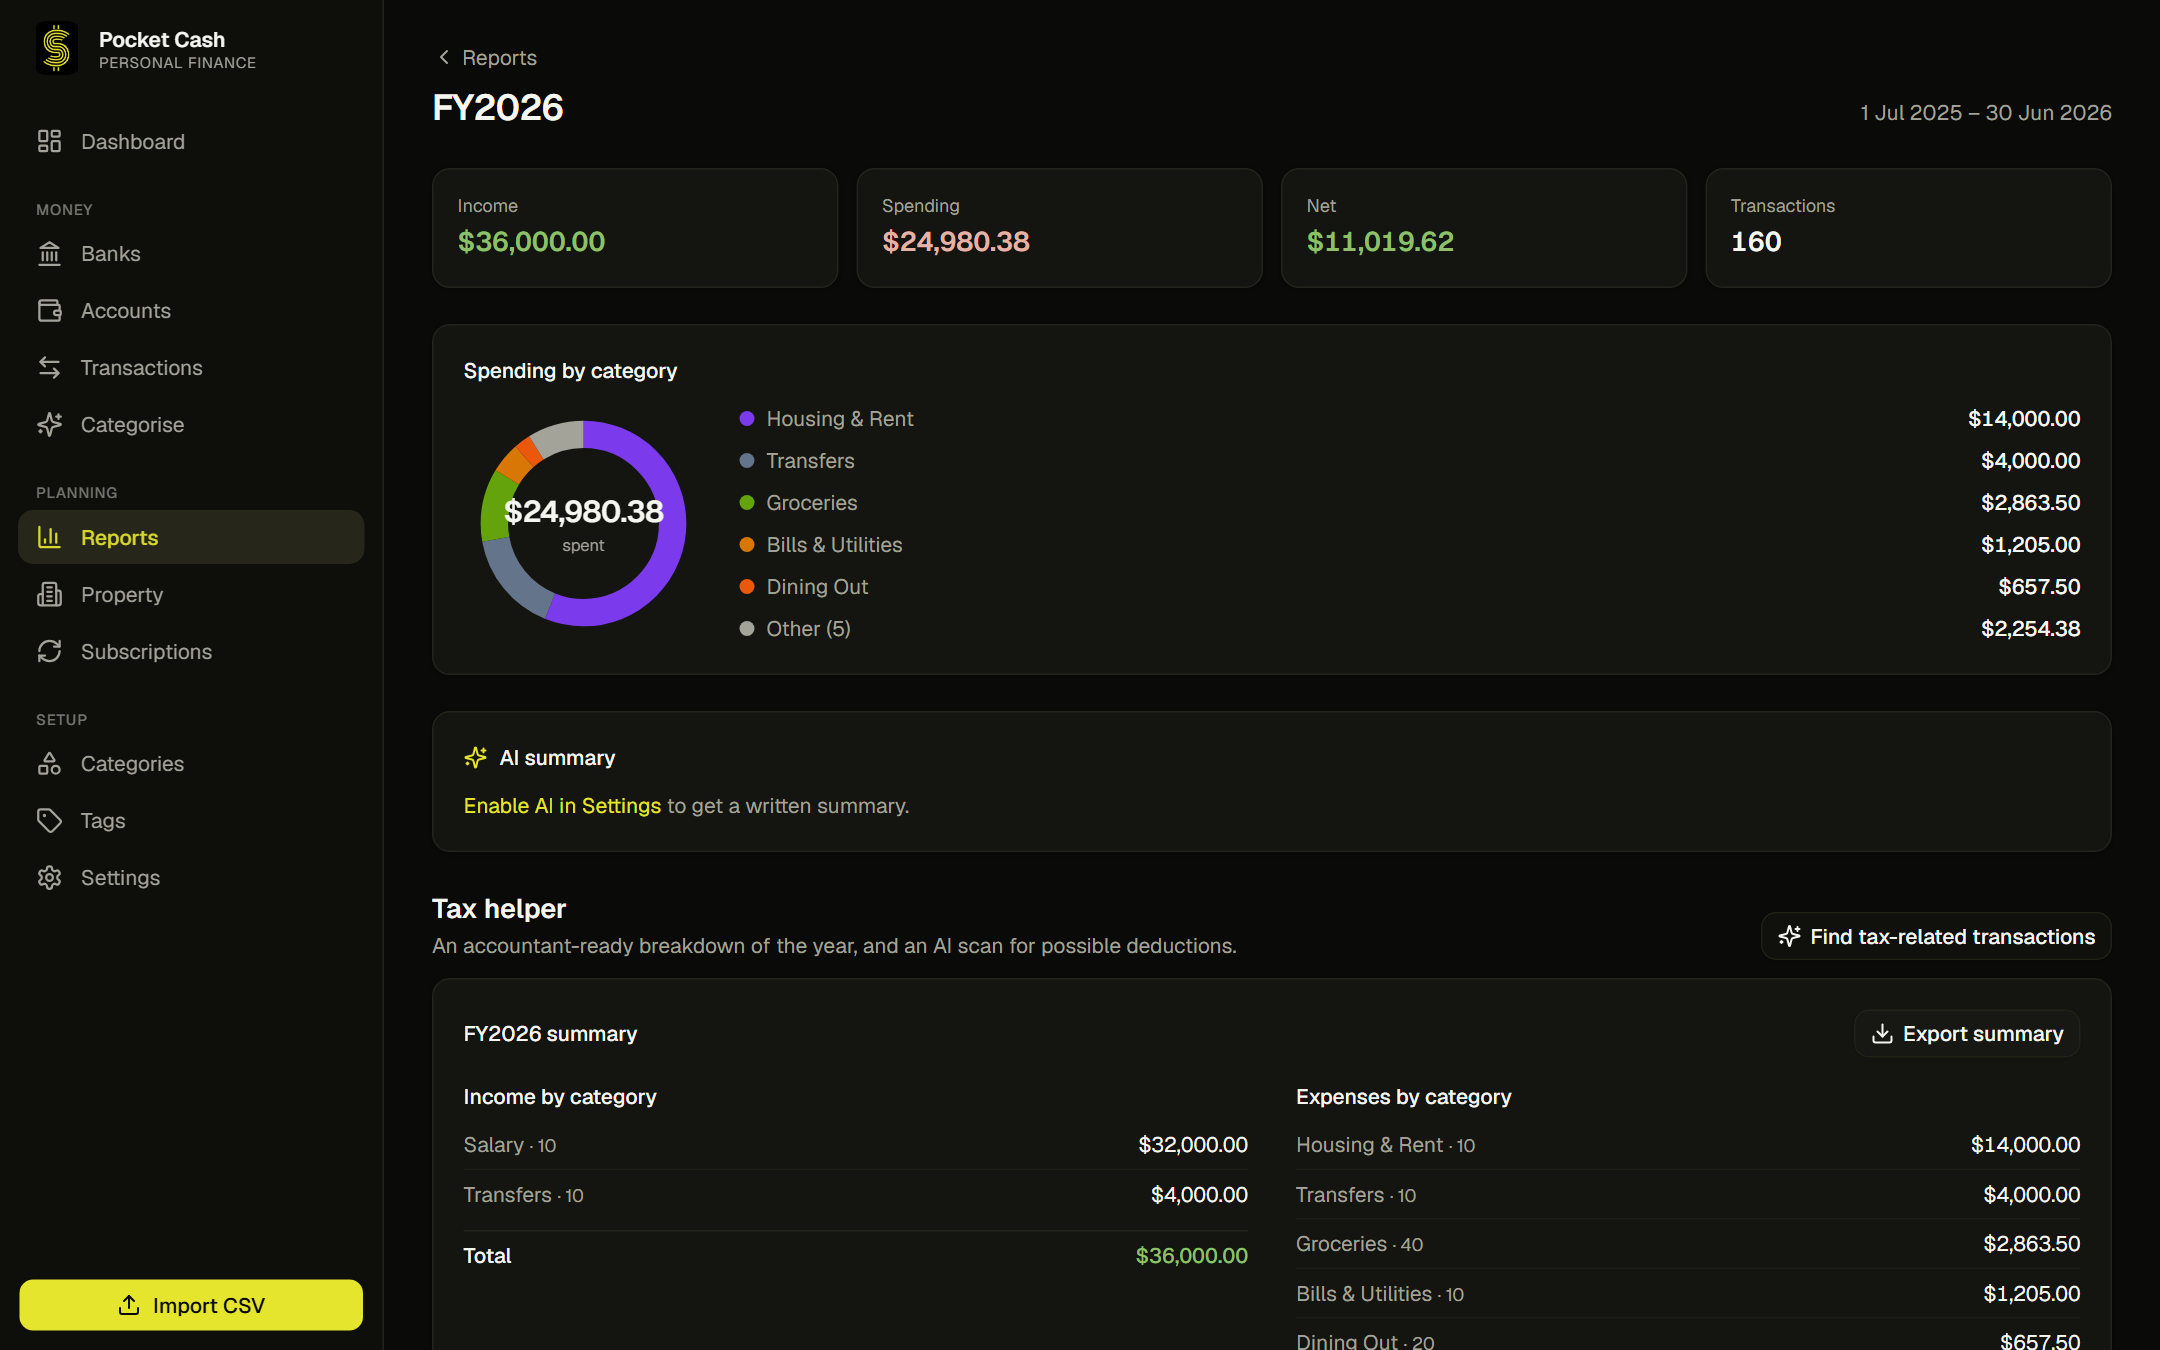The height and width of the screenshot is (1350, 2160).
Task: Click the Reports bar chart icon
Action: point(49,538)
